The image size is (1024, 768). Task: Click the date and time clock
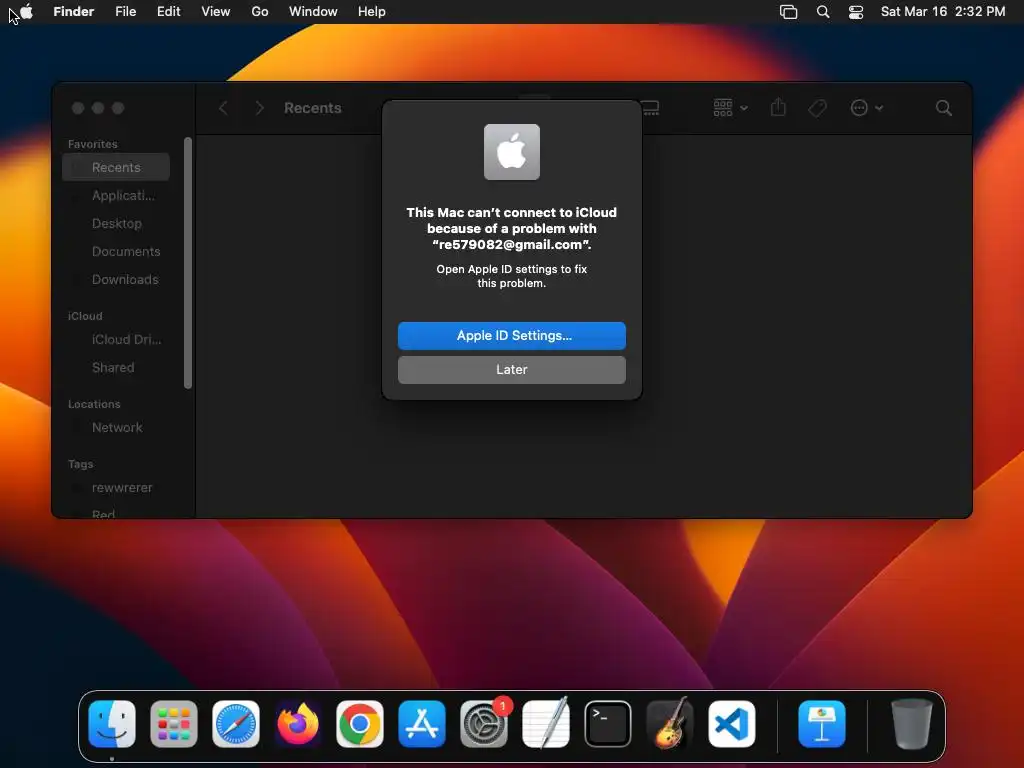pos(943,12)
